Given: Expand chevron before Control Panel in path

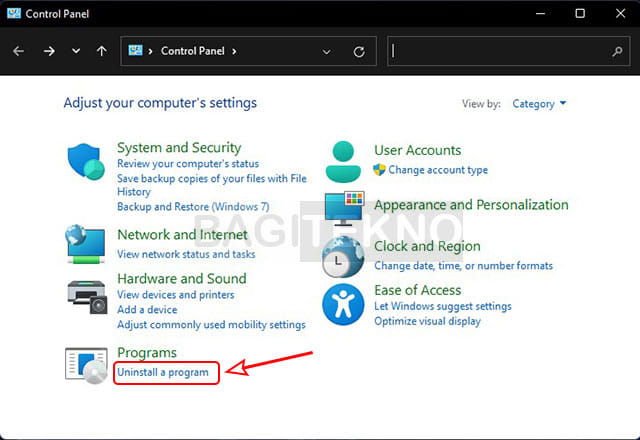Looking at the screenshot, I should pos(151,51).
